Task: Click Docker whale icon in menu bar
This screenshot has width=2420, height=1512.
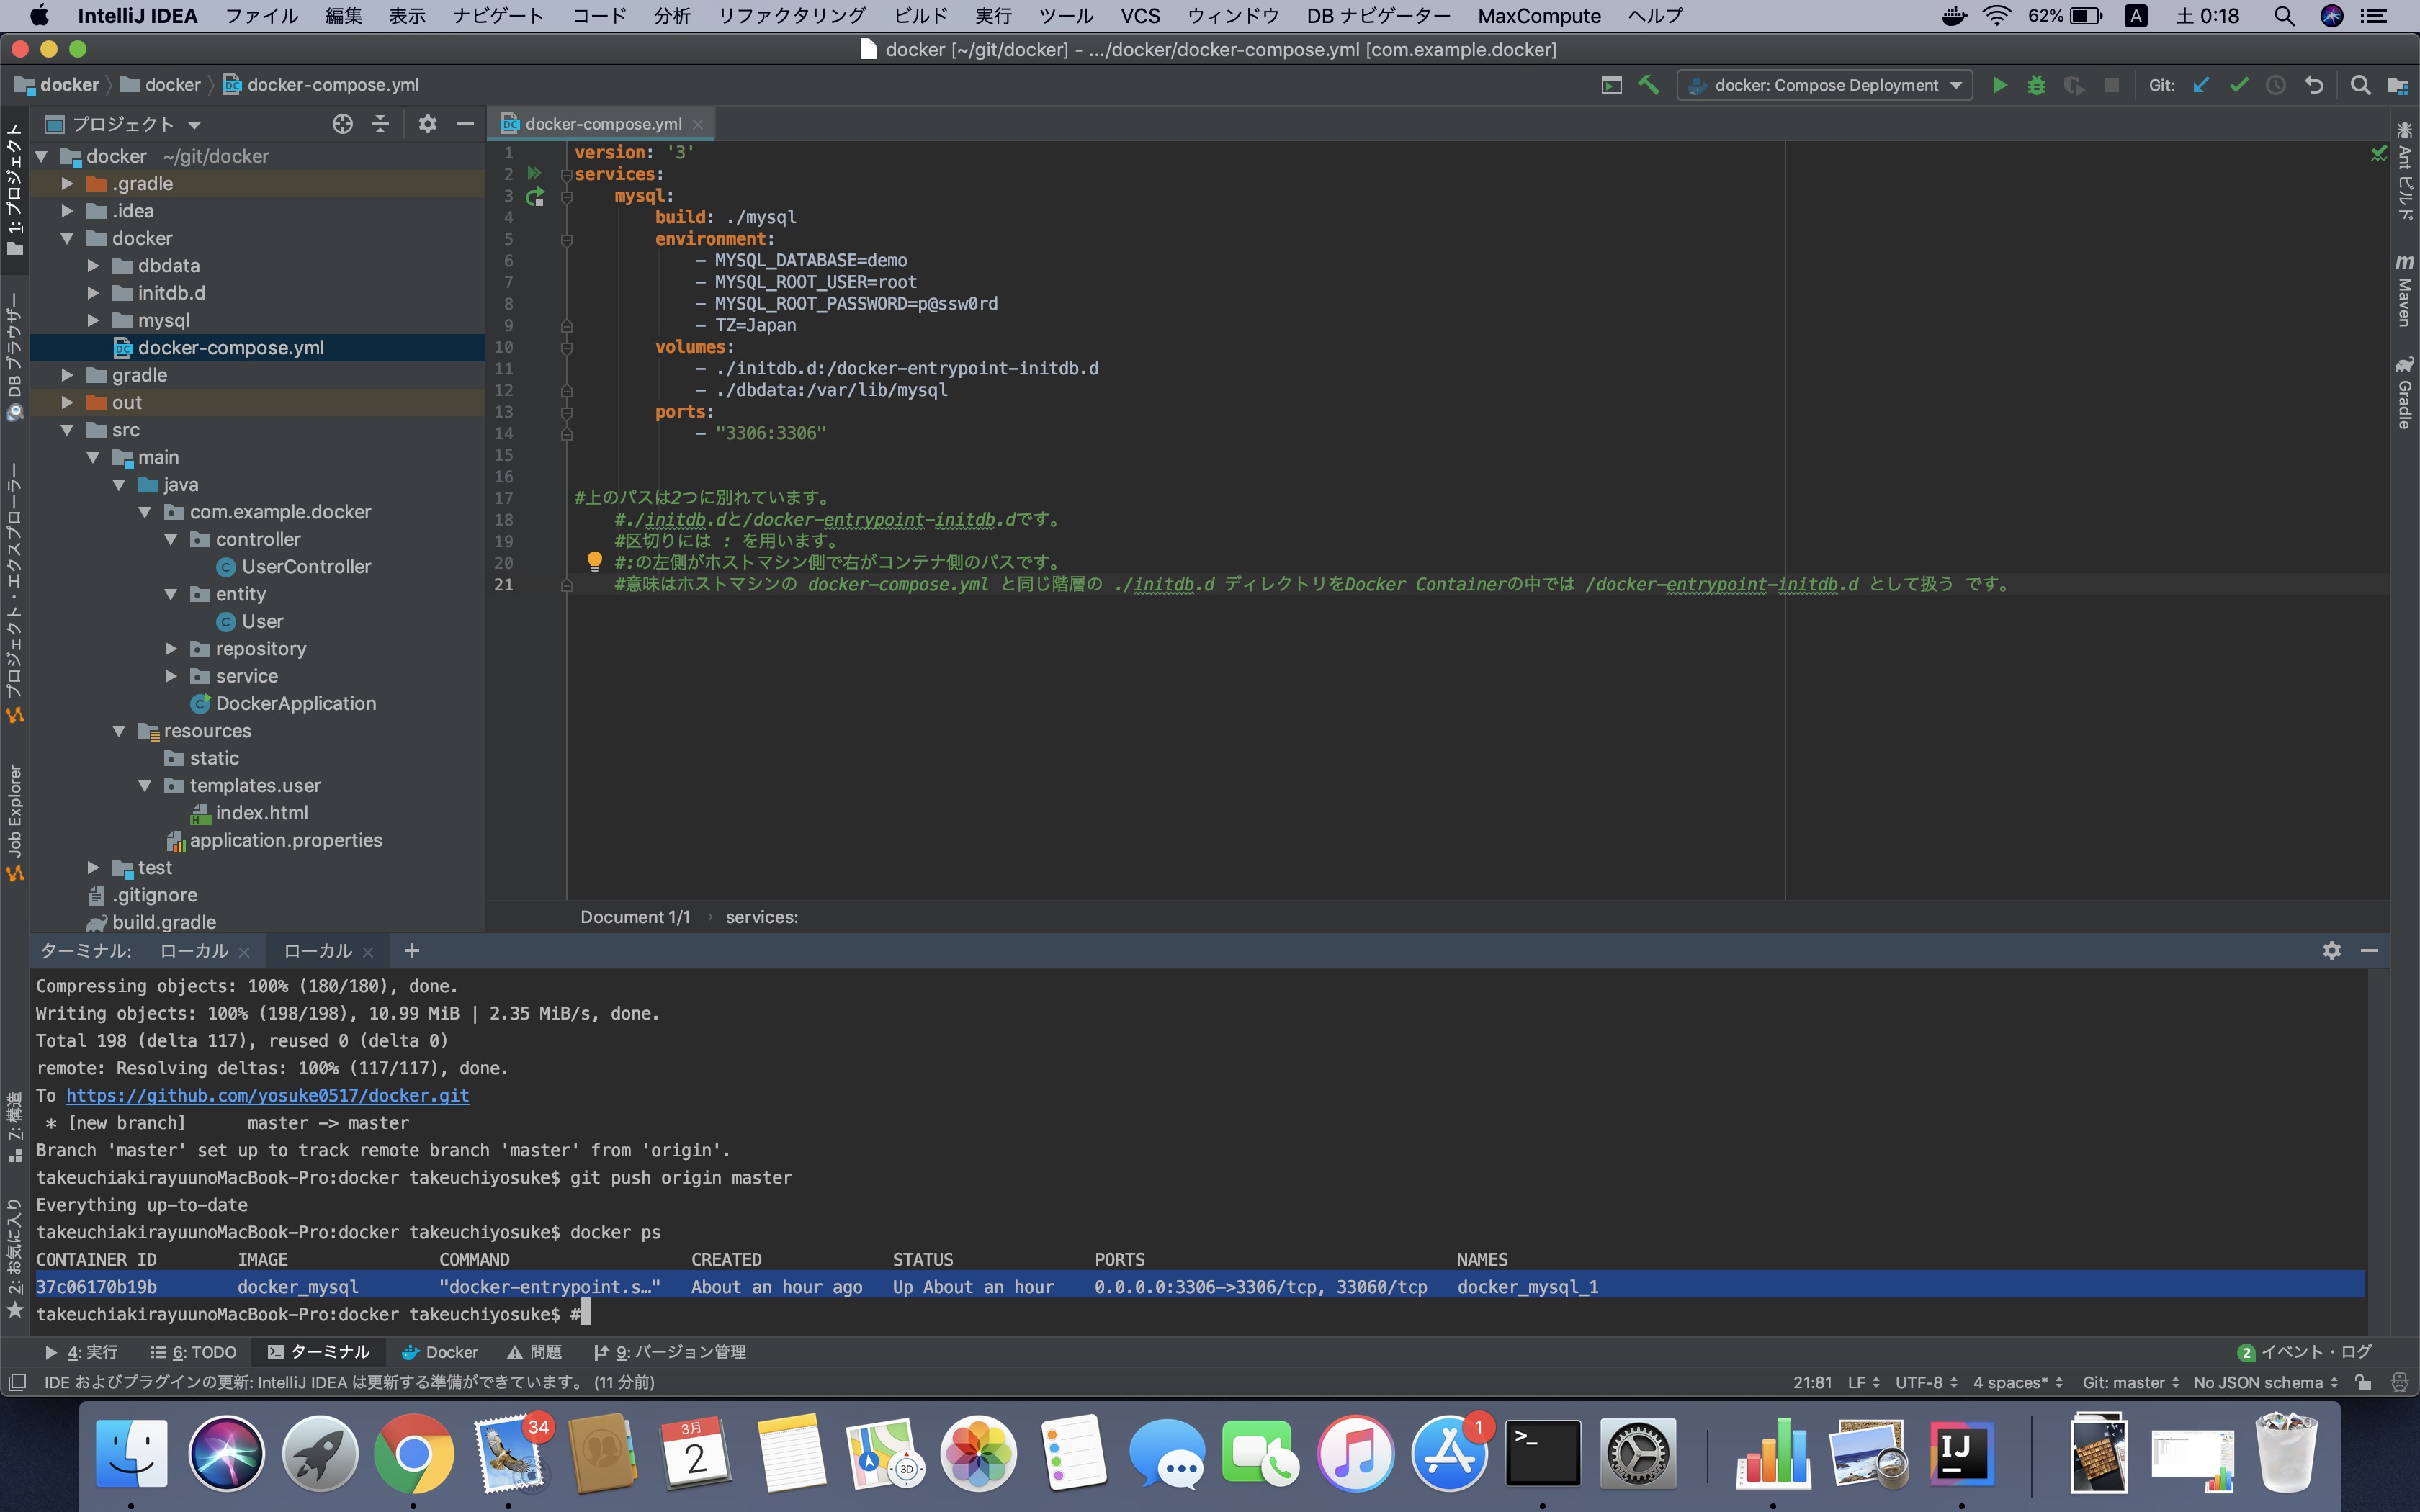Action: click(1954, 16)
